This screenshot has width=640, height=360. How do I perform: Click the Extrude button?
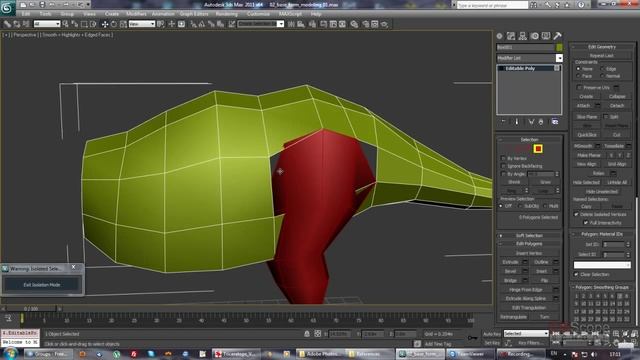point(511,262)
